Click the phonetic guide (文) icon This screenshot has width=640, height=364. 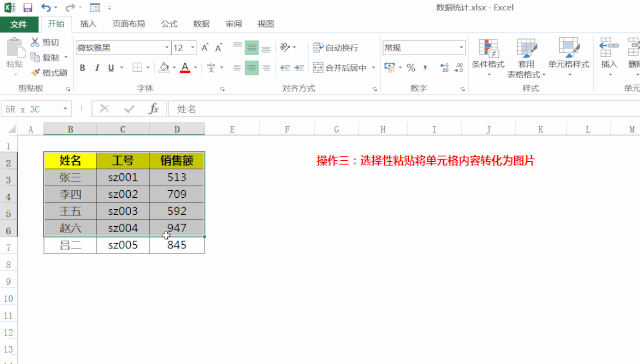[211, 68]
